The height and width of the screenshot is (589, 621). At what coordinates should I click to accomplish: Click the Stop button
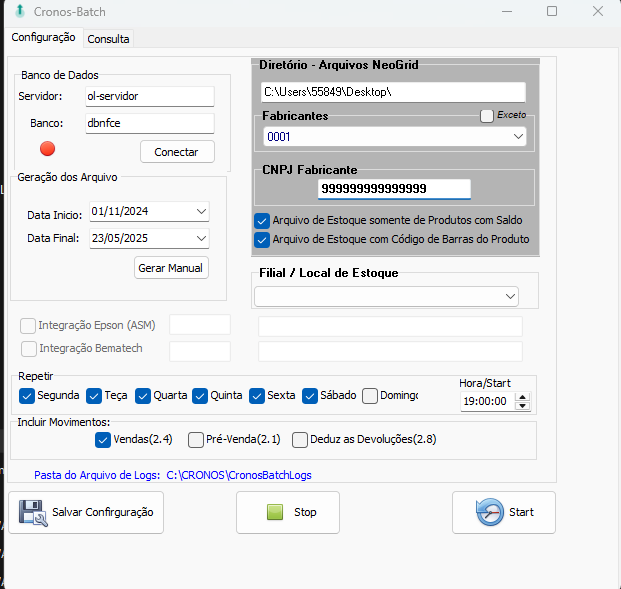point(288,513)
